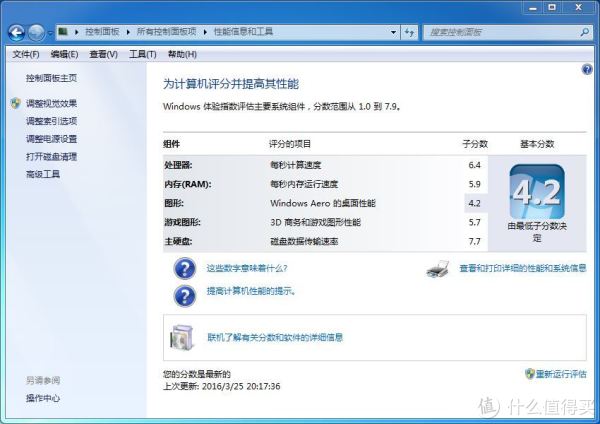Open the 提高计算机性能的提示 link
The image size is (600, 424).
[x=251, y=291]
